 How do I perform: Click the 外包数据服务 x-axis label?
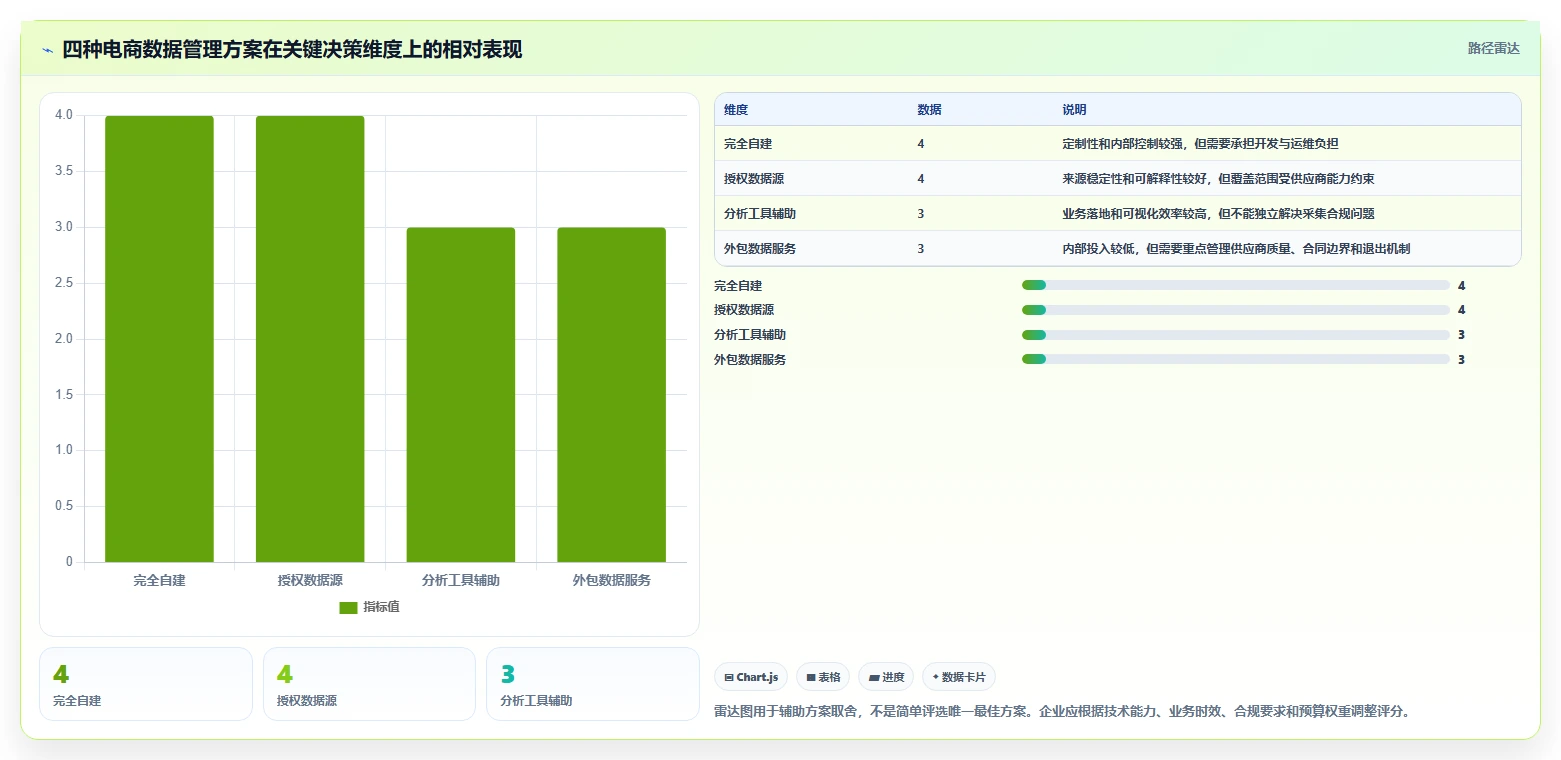612,580
